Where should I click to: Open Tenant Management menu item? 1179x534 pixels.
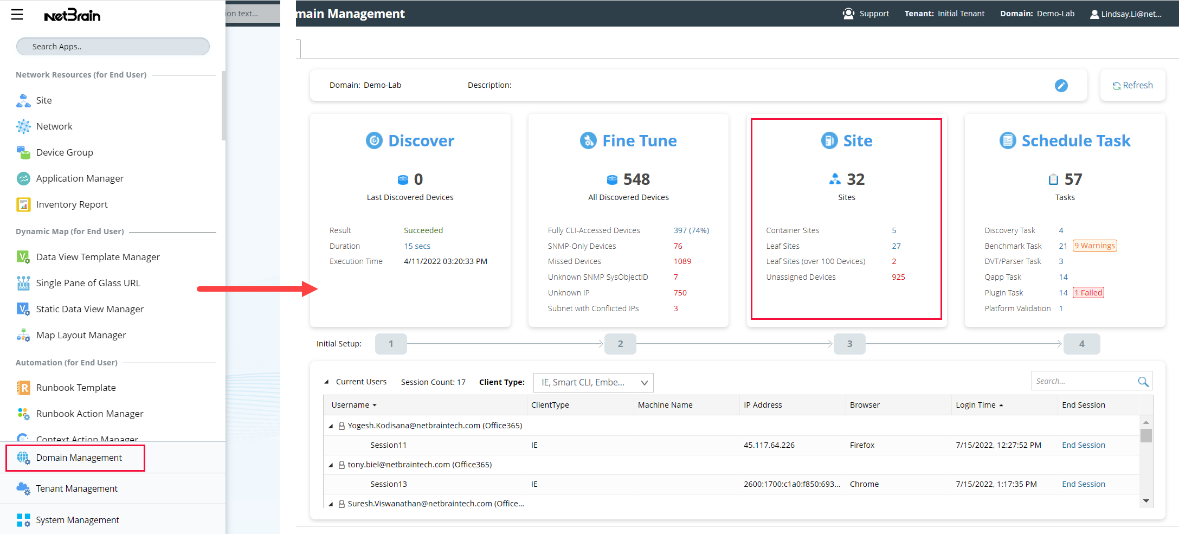tap(77, 489)
